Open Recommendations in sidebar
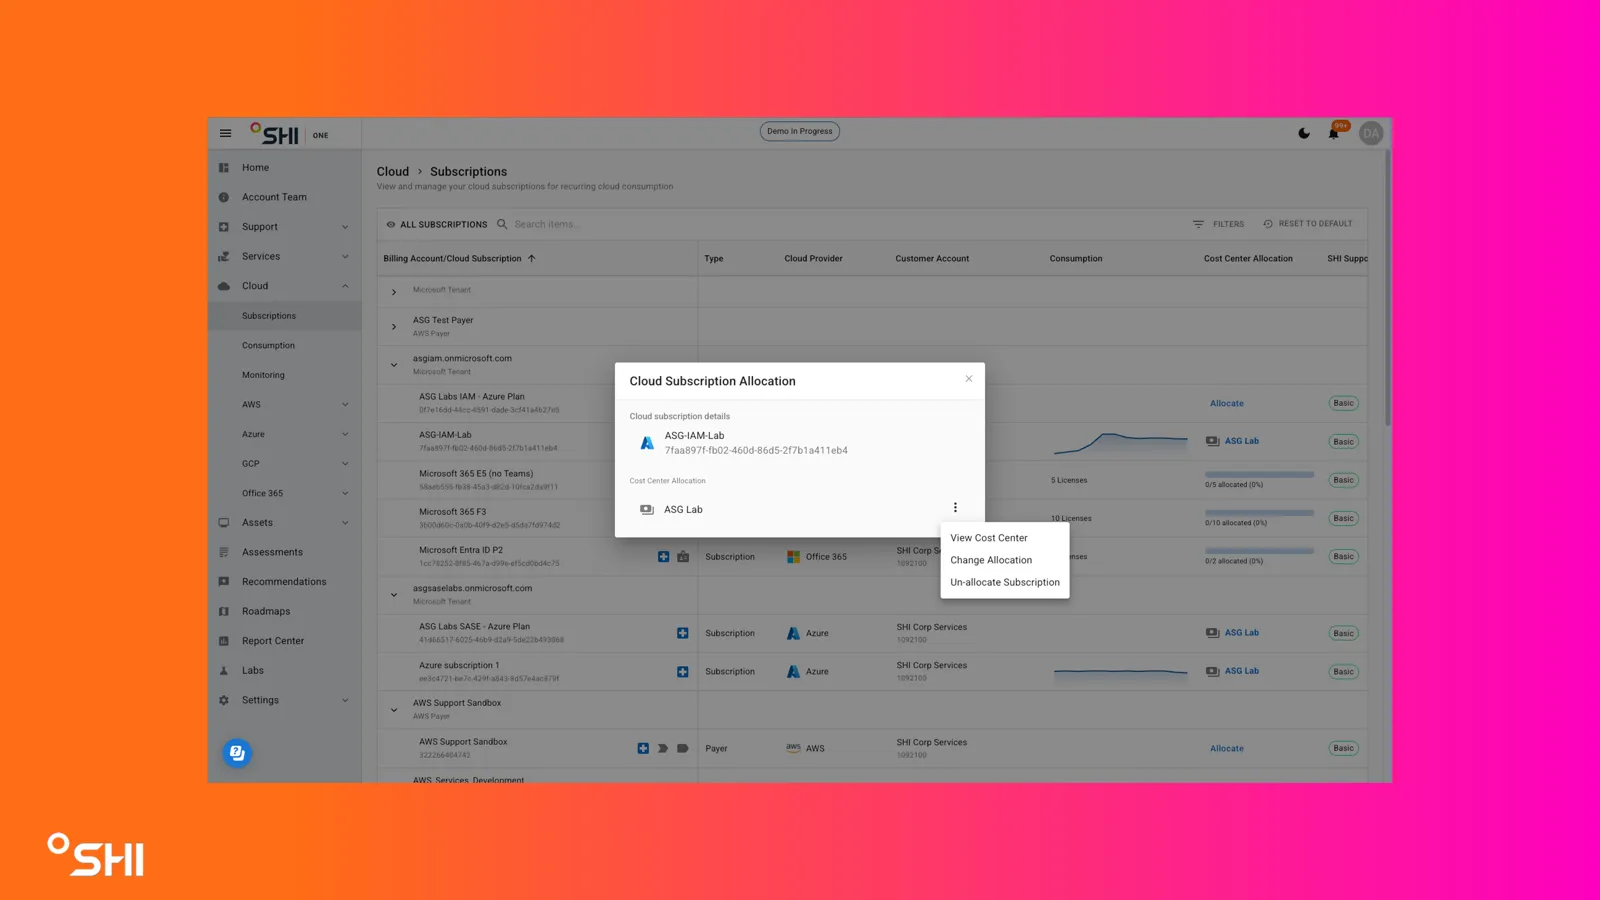 (285, 582)
